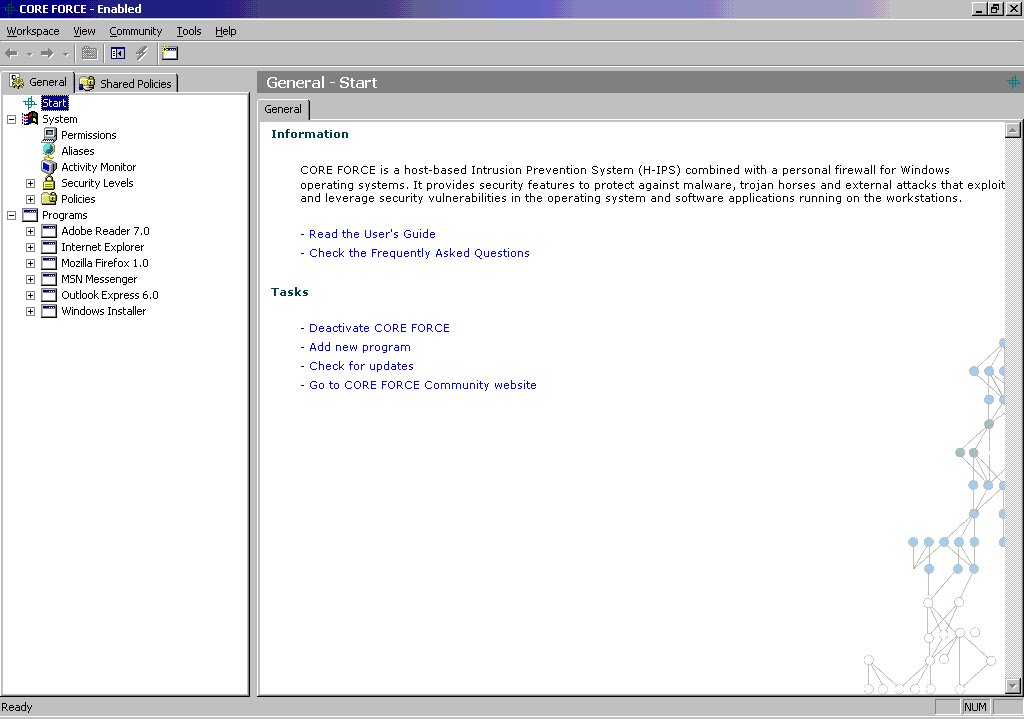Click the lightning bolt toolbar icon
Screen dimensions: 1024x719
click(142, 54)
